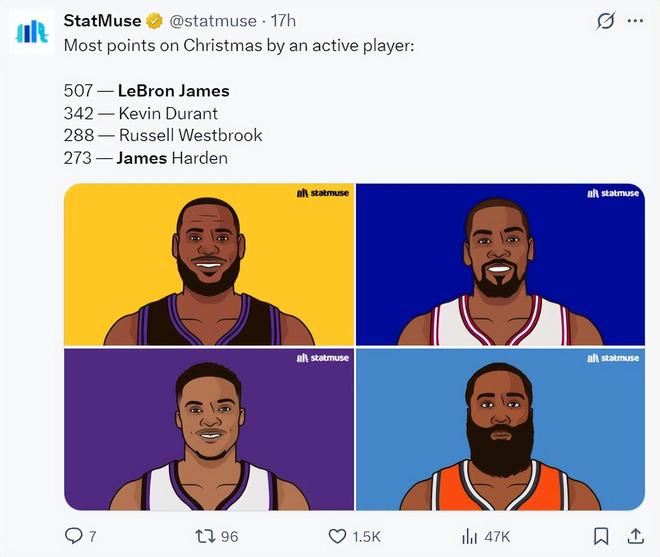
Task: Bookmark this post
Action: pos(601,537)
